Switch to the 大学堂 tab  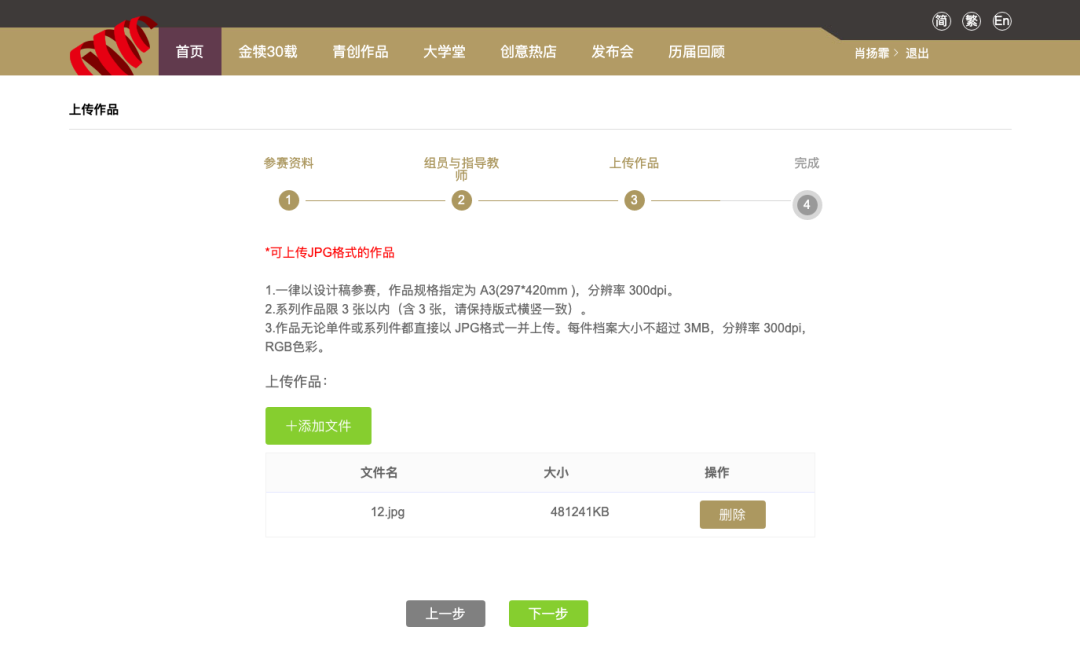pos(444,51)
